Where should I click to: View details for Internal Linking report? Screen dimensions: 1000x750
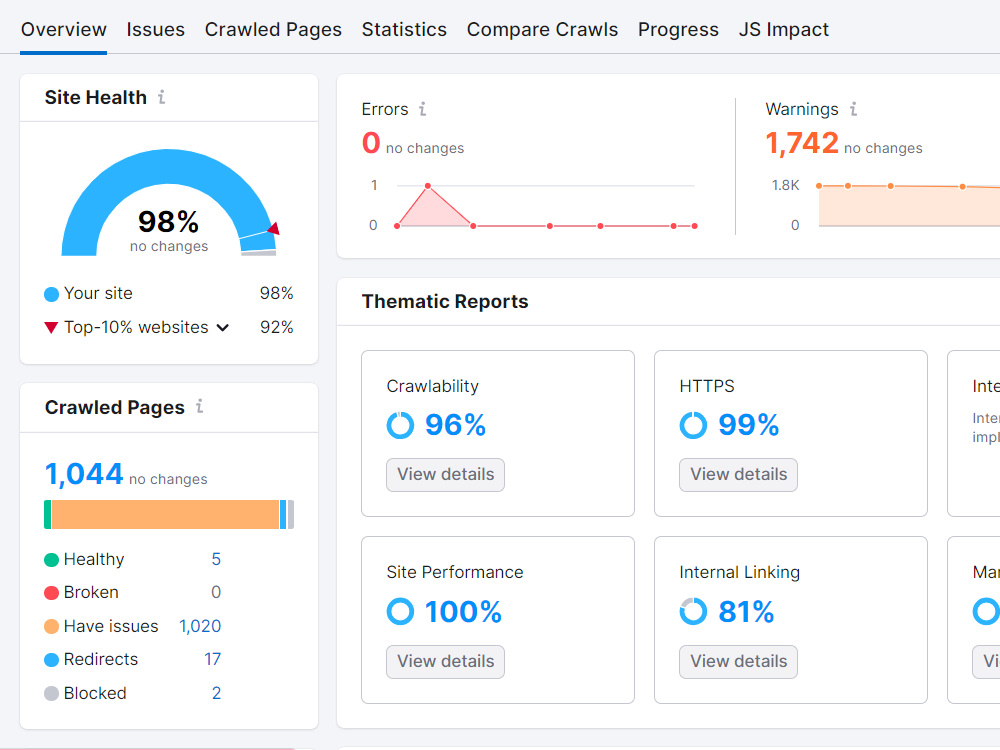(x=739, y=661)
